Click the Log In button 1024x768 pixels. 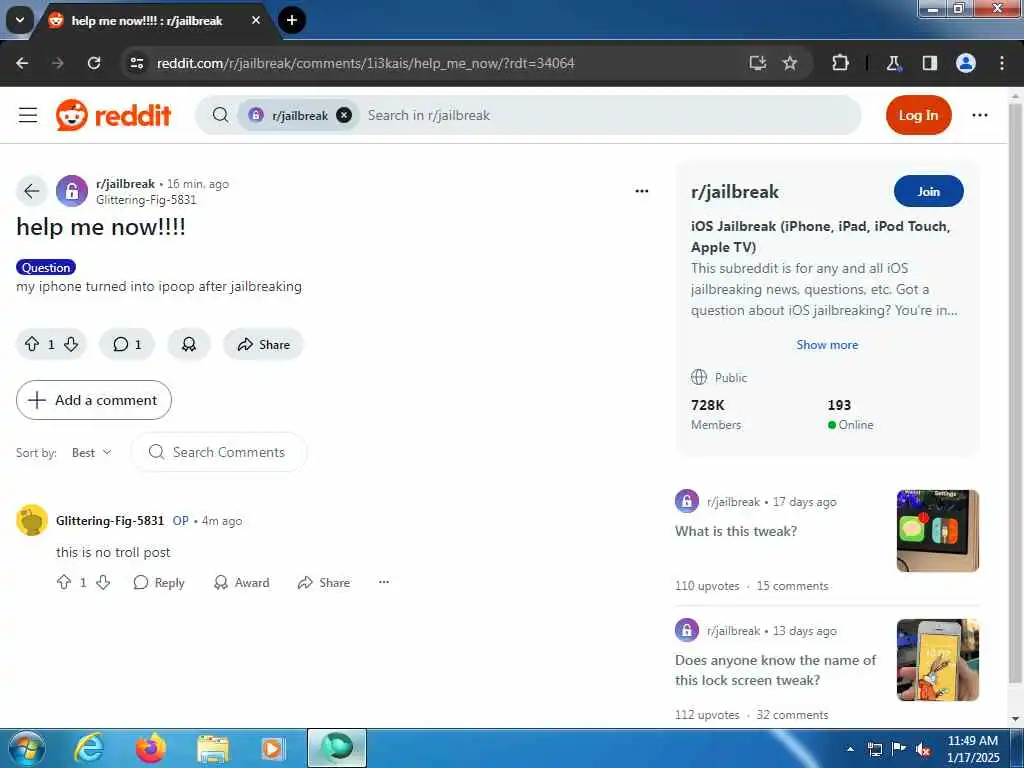[x=918, y=116]
